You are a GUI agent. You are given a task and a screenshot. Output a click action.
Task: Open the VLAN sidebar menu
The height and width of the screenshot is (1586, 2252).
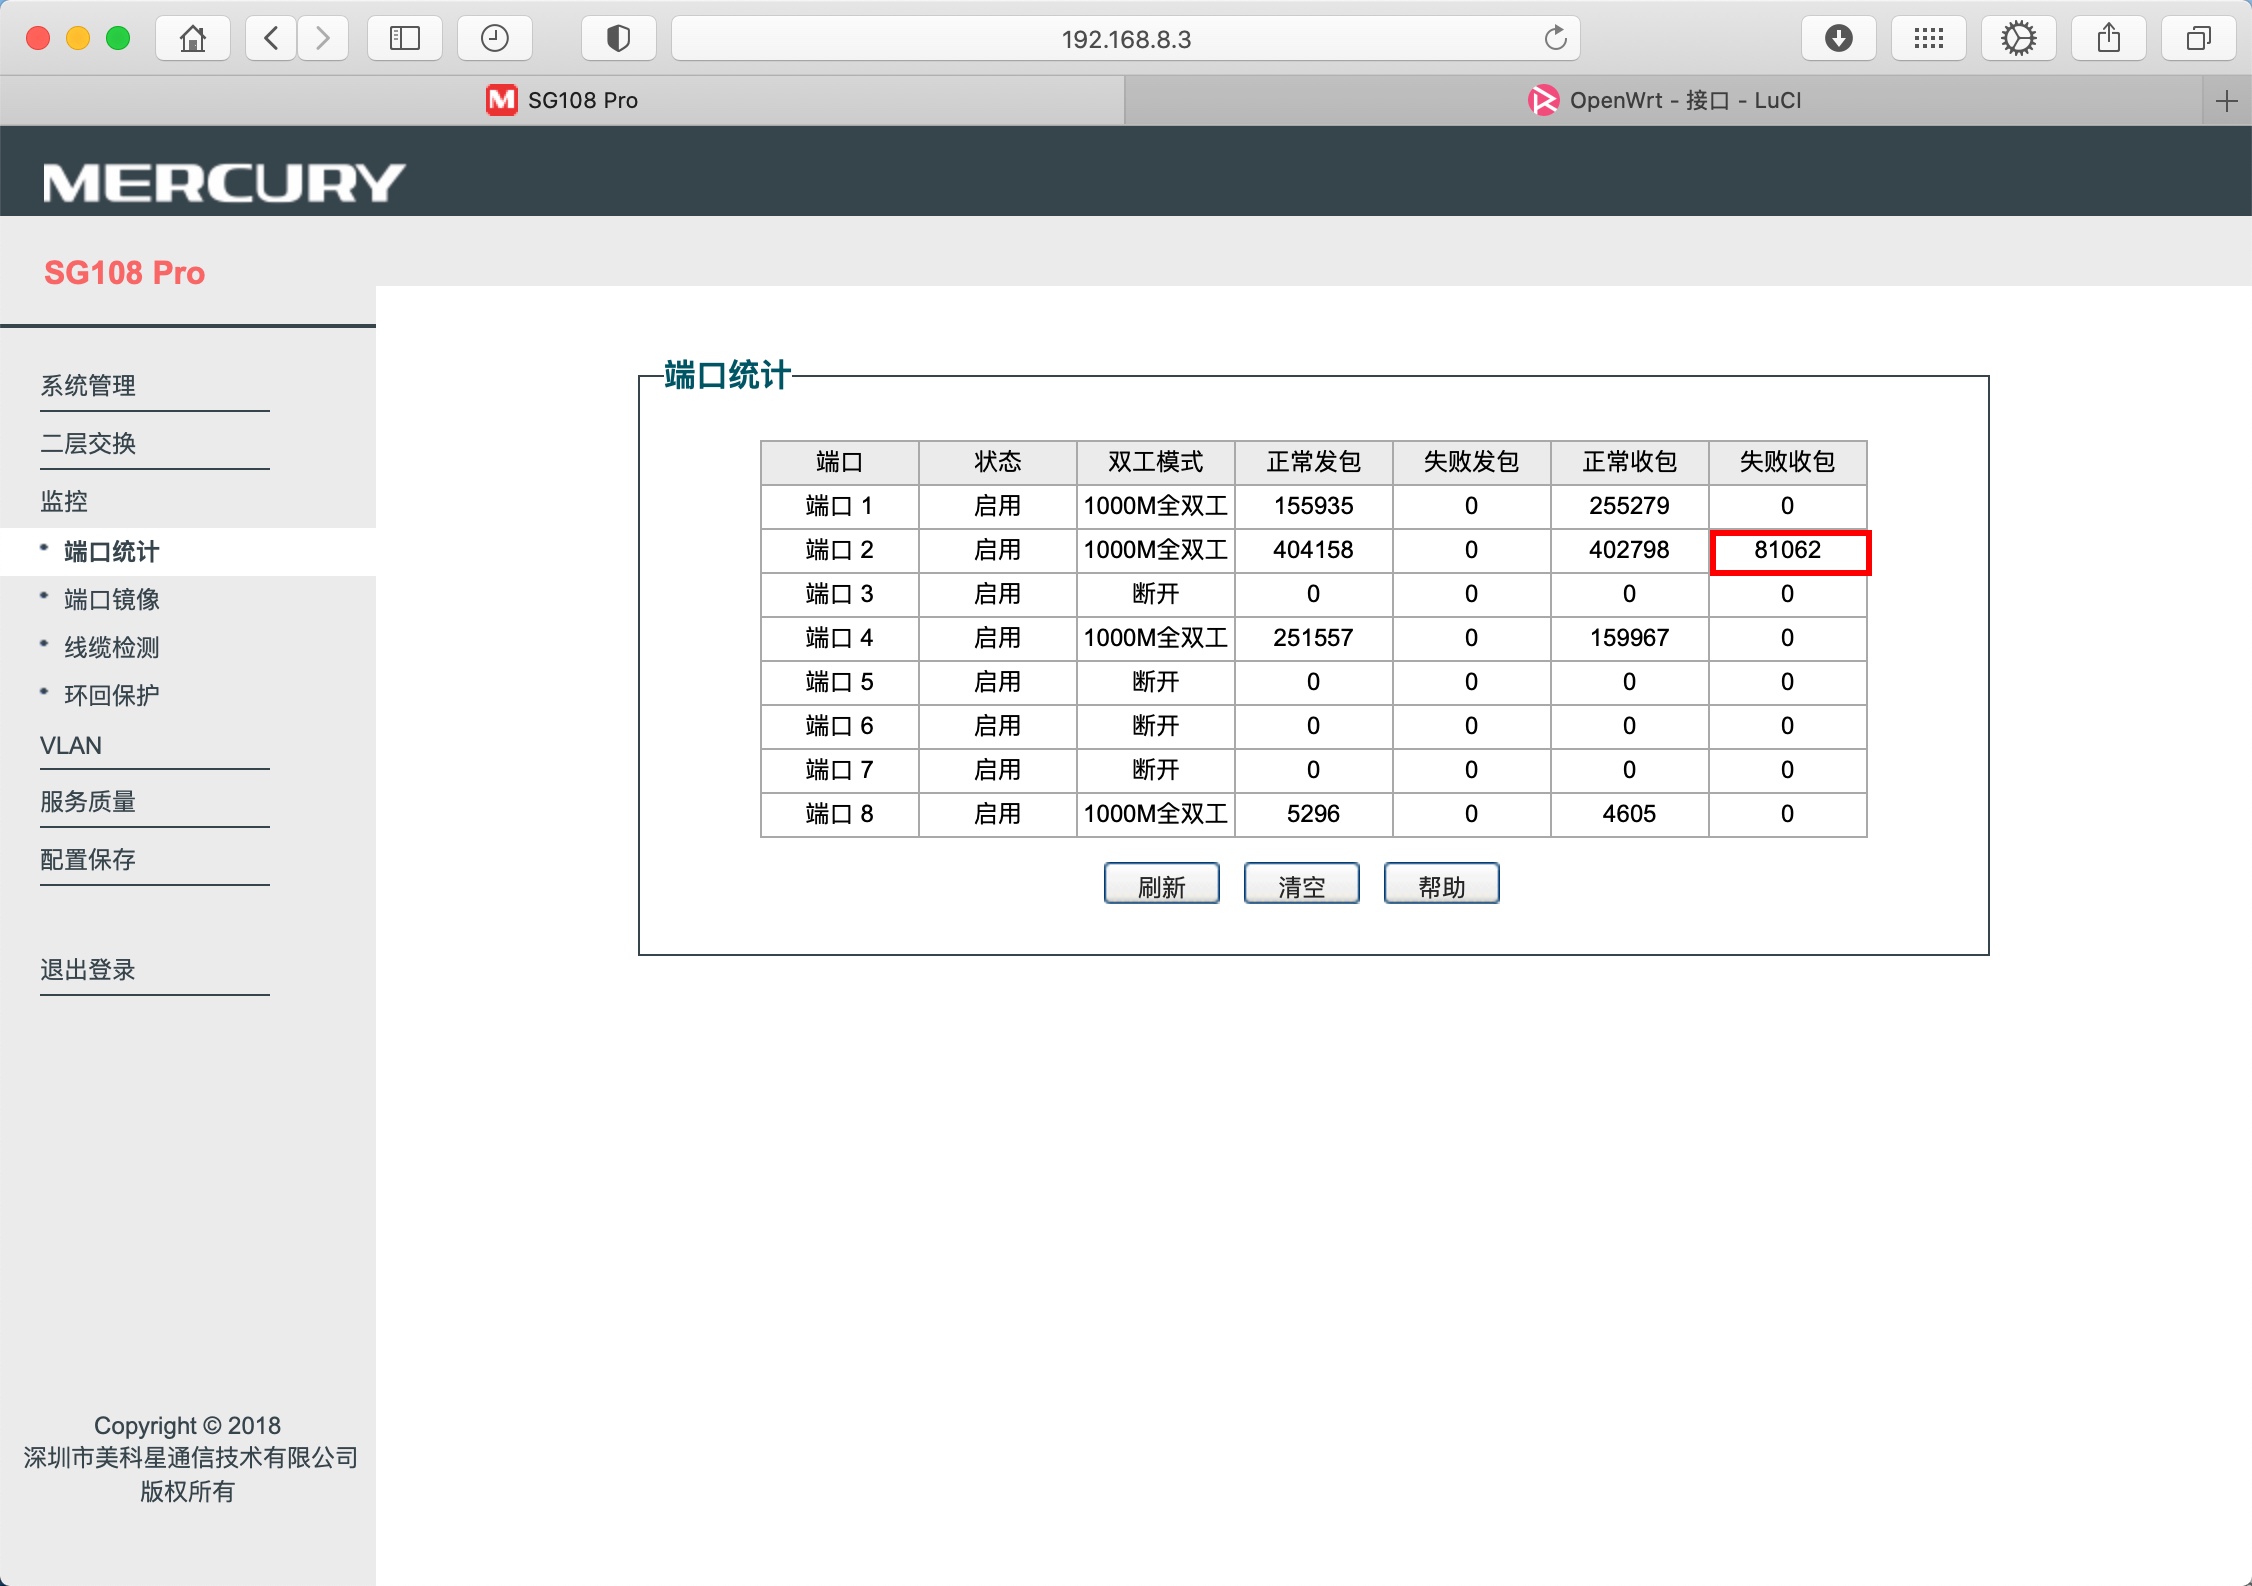point(70,745)
